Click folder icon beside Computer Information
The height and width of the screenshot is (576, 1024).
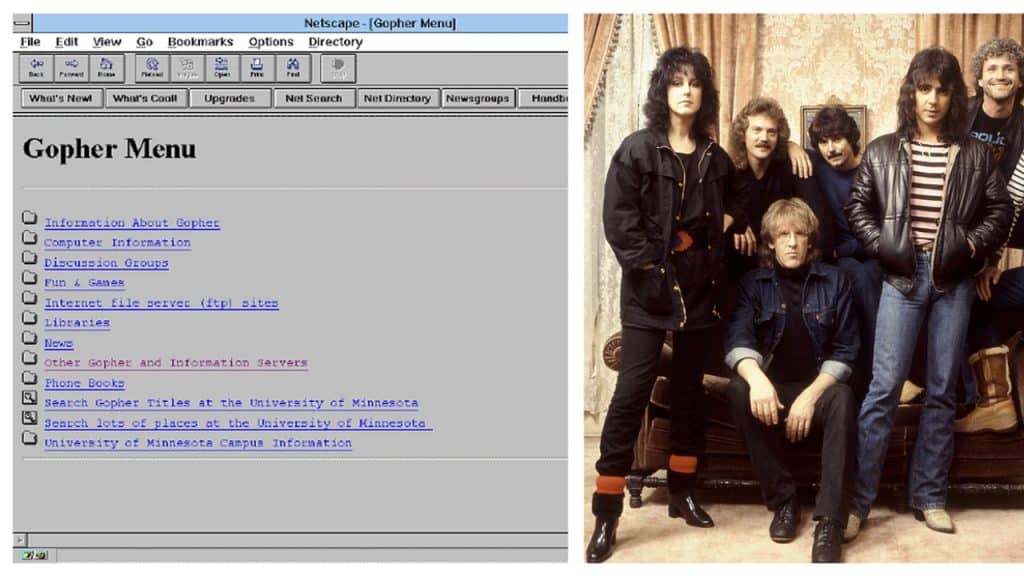click(29, 237)
